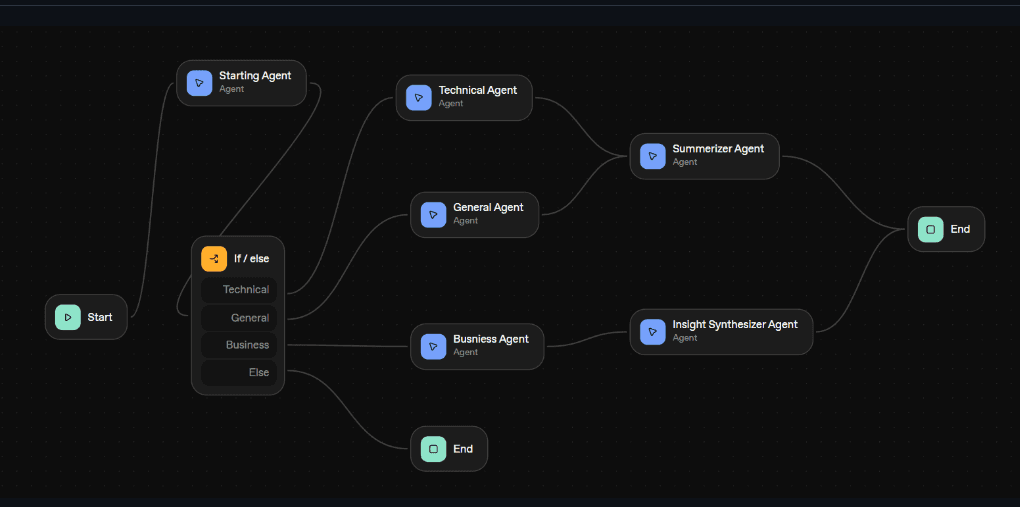Click the green stop icon of bottom End node
Viewport: 1020px width, 507px height.
click(x=433, y=448)
